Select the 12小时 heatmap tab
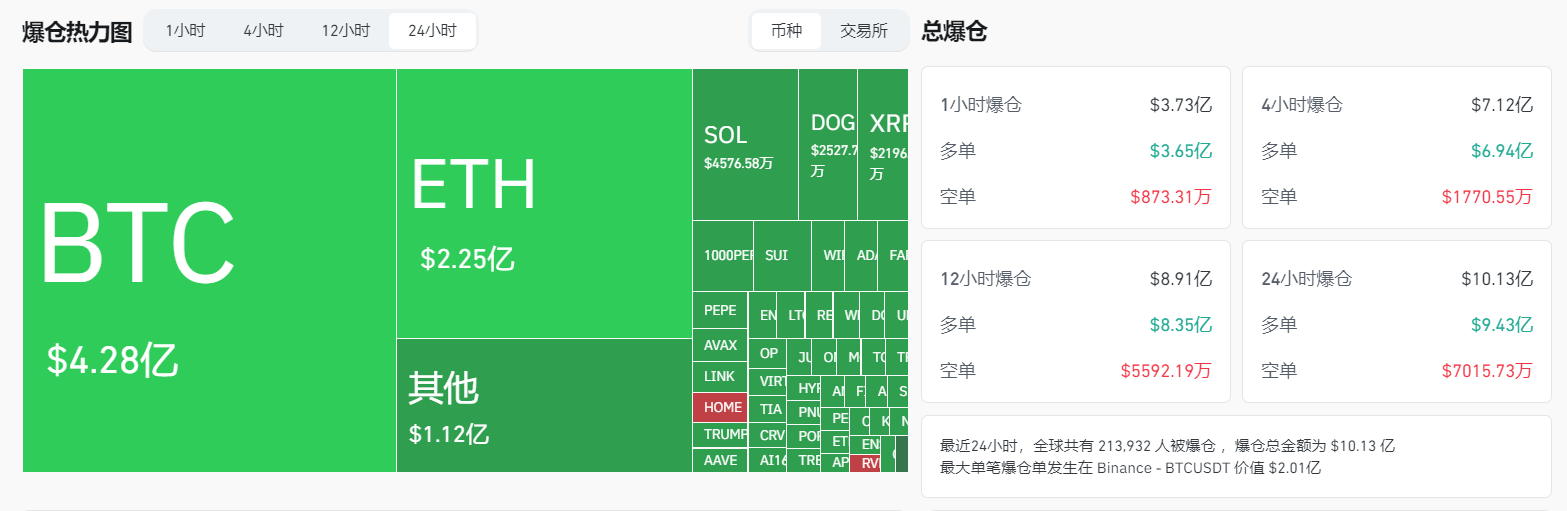 (x=345, y=31)
